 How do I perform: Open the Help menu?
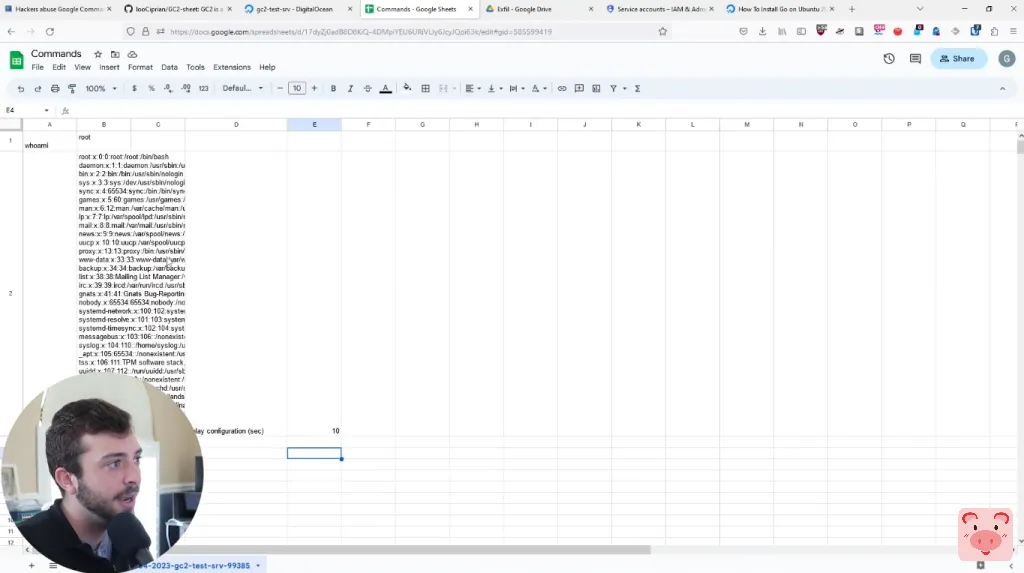[267, 67]
